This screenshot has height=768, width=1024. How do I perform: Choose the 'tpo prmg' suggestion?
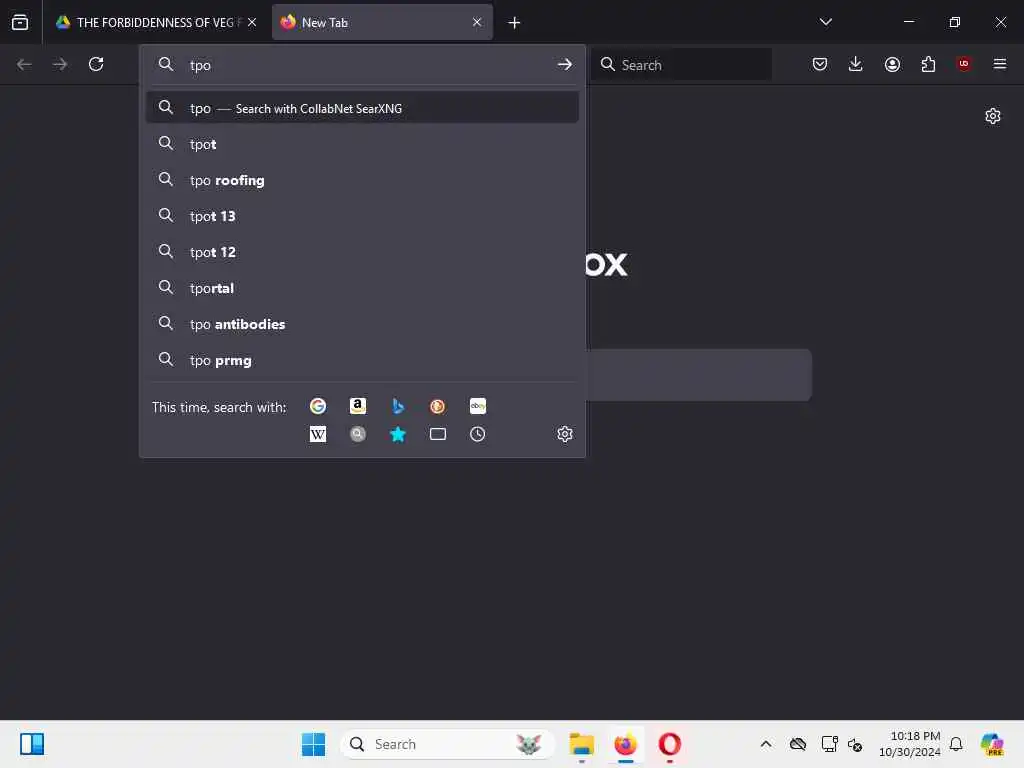coord(362,360)
